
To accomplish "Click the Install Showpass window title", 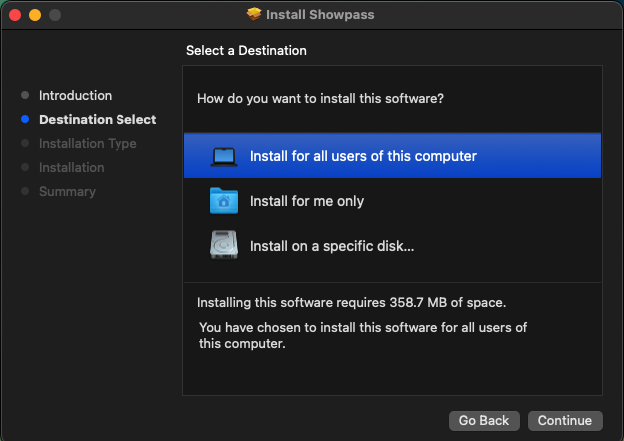I will point(320,15).
